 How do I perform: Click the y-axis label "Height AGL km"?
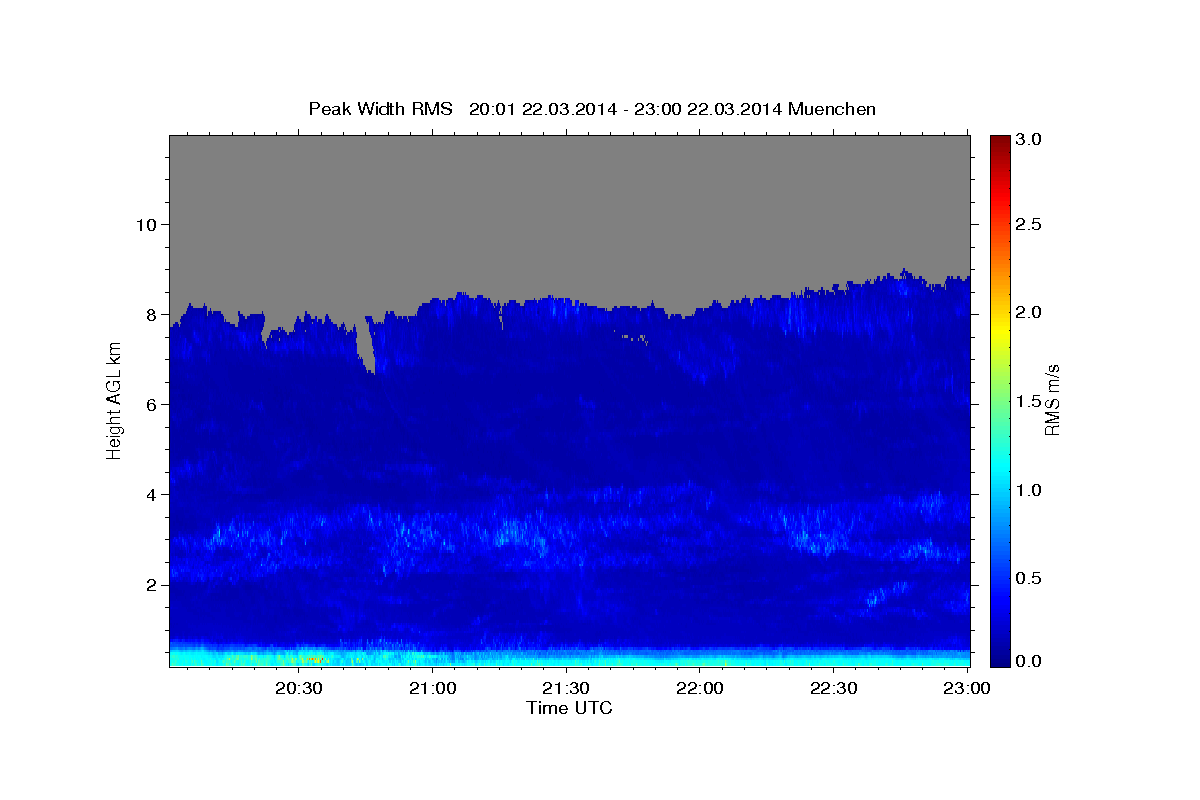115,401
